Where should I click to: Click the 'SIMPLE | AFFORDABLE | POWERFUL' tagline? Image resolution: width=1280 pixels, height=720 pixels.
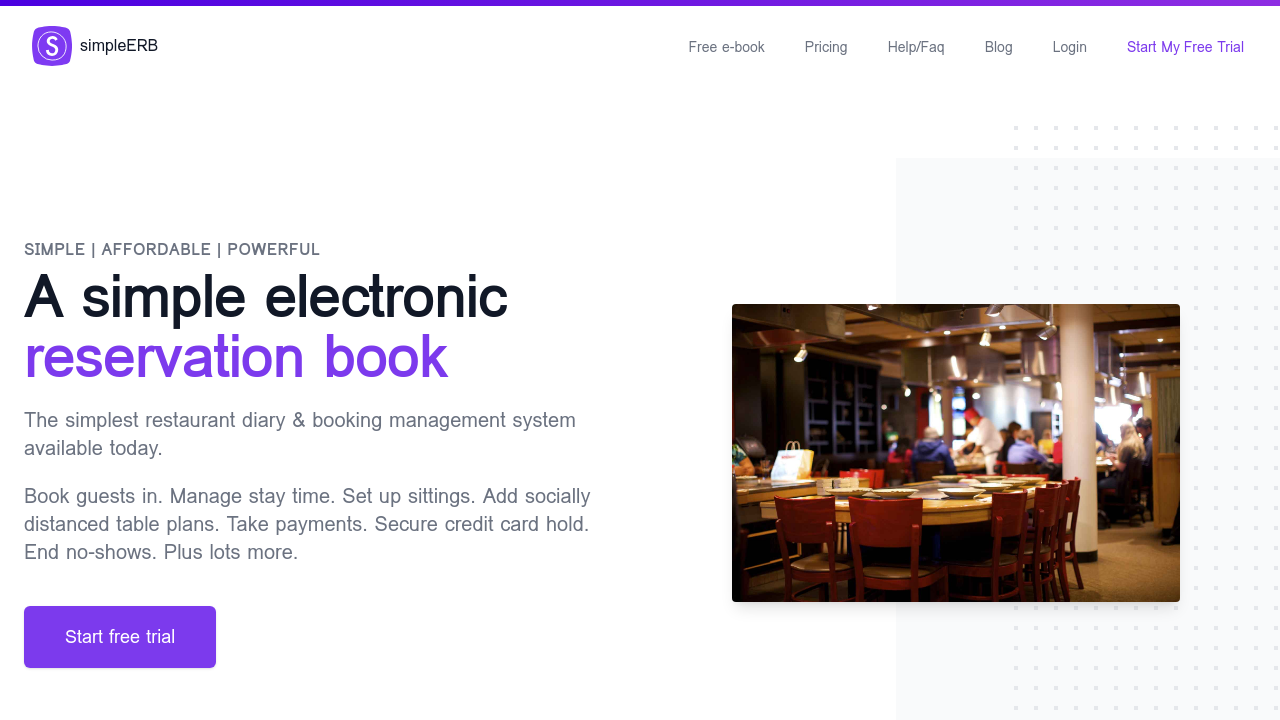(172, 250)
